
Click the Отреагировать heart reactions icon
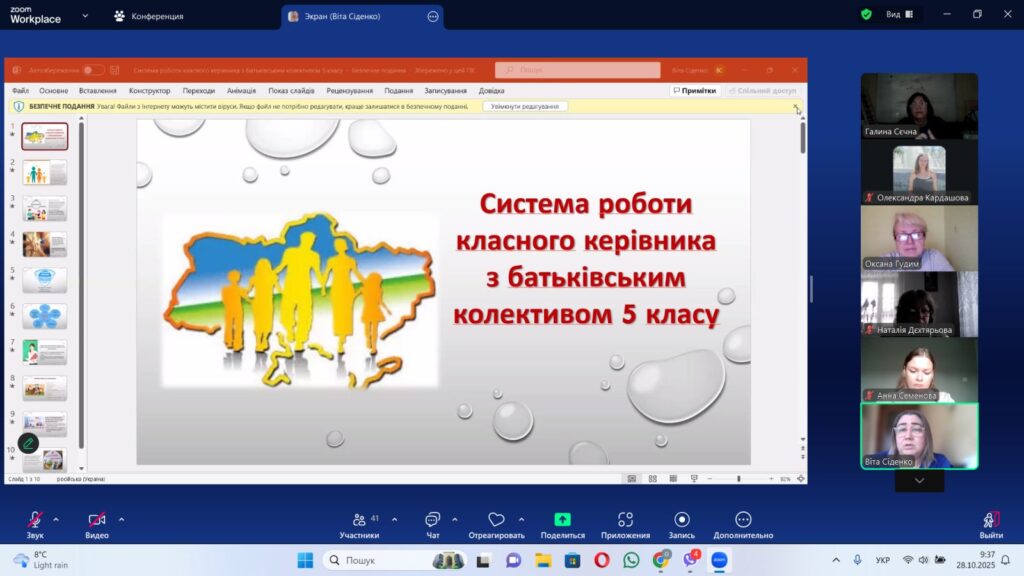(x=496, y=521)
